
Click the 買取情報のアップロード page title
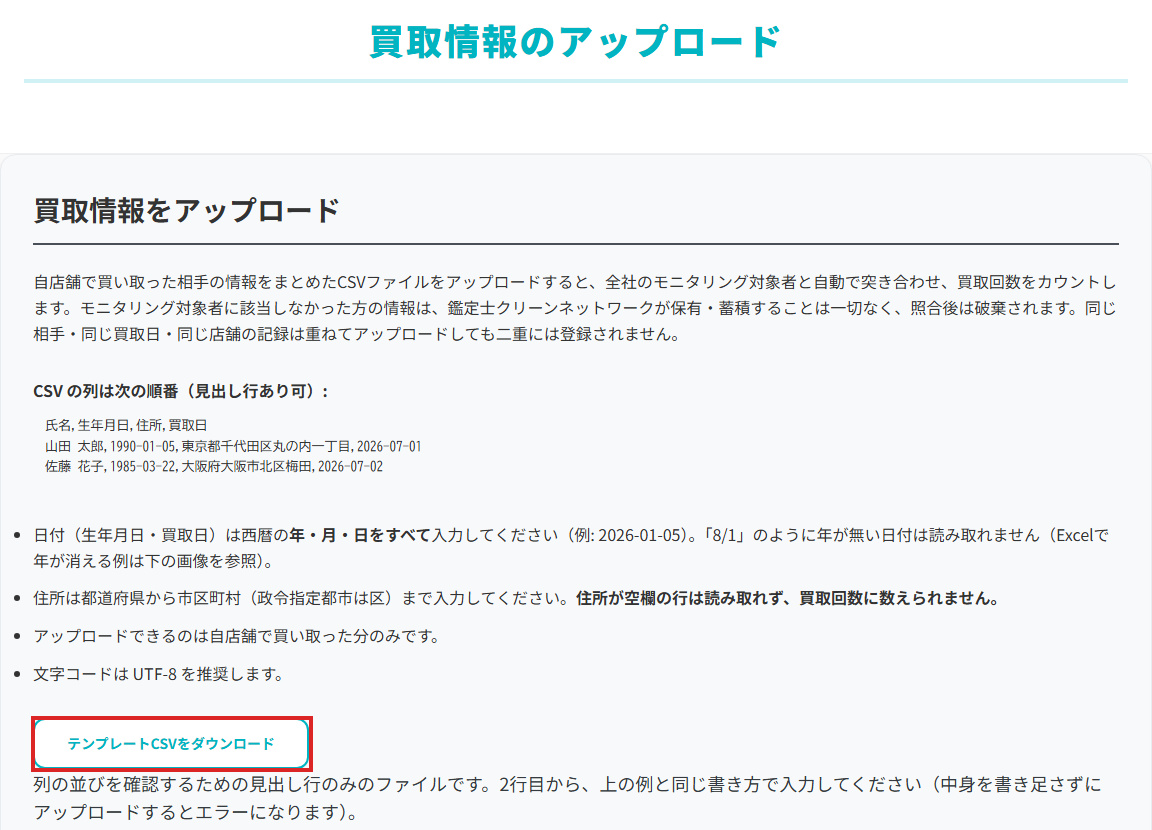coord(575,41)
